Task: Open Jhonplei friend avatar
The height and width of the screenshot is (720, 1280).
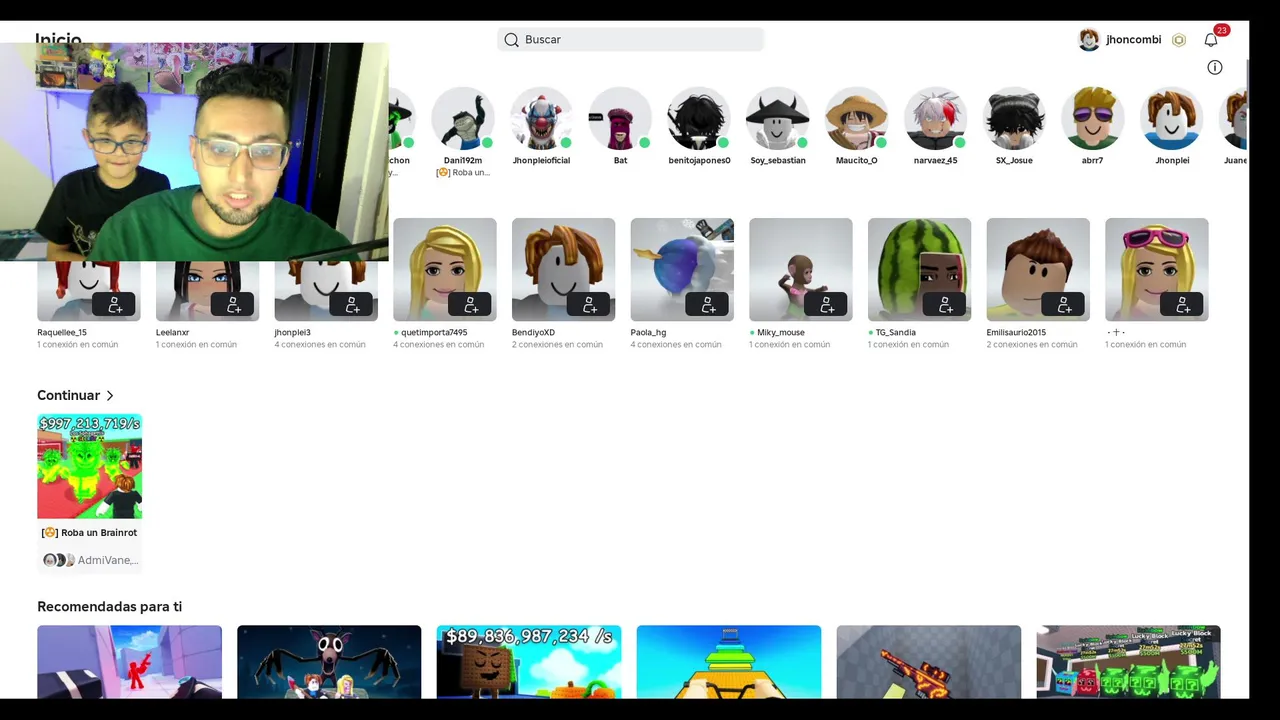Action: click(1172, 118)
